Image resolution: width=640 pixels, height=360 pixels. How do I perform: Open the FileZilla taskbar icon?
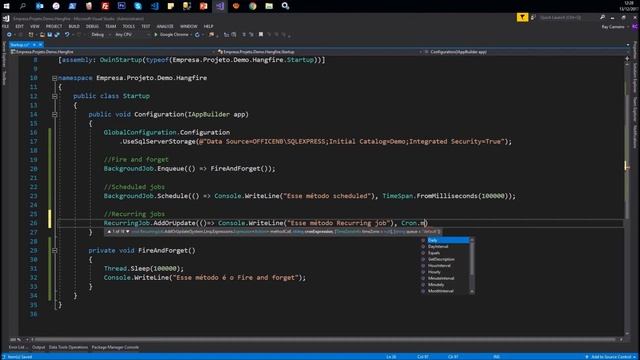[105, 6]
